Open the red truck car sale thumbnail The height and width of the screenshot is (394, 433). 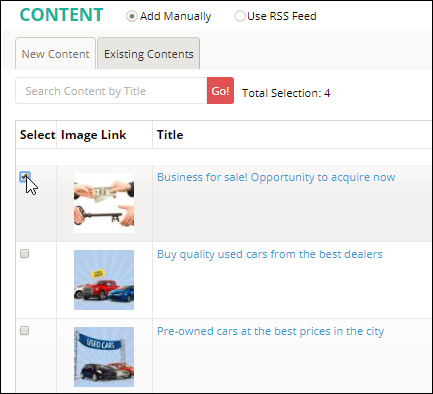pyautogui.click(x=104, y=280)
